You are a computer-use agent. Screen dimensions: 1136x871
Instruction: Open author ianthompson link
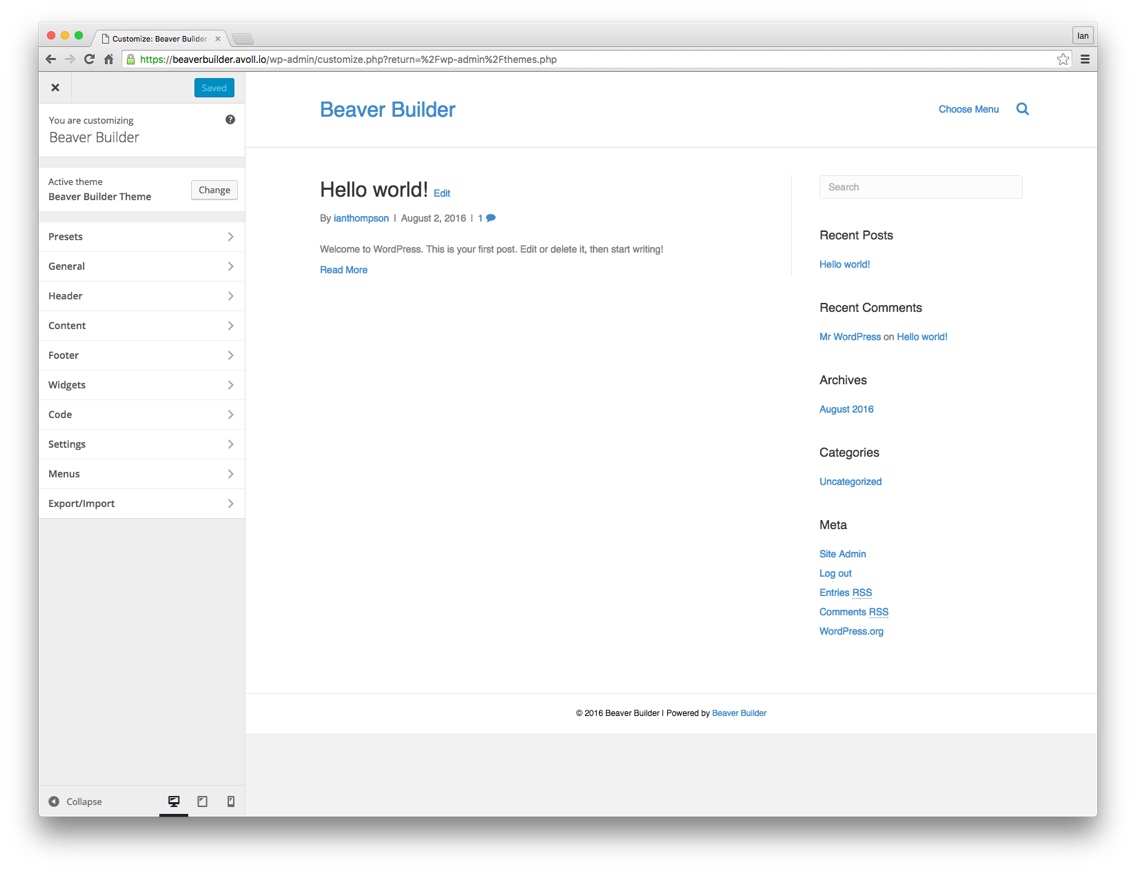coord(361,218)
